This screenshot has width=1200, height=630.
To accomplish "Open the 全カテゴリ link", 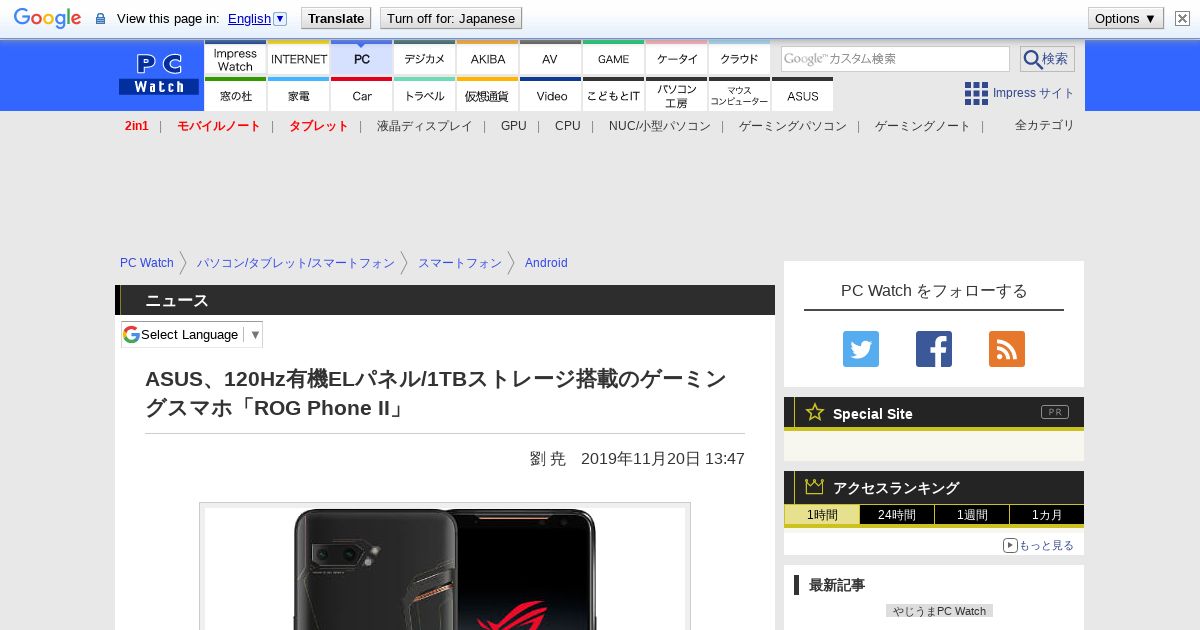I will pos(1045,125).
